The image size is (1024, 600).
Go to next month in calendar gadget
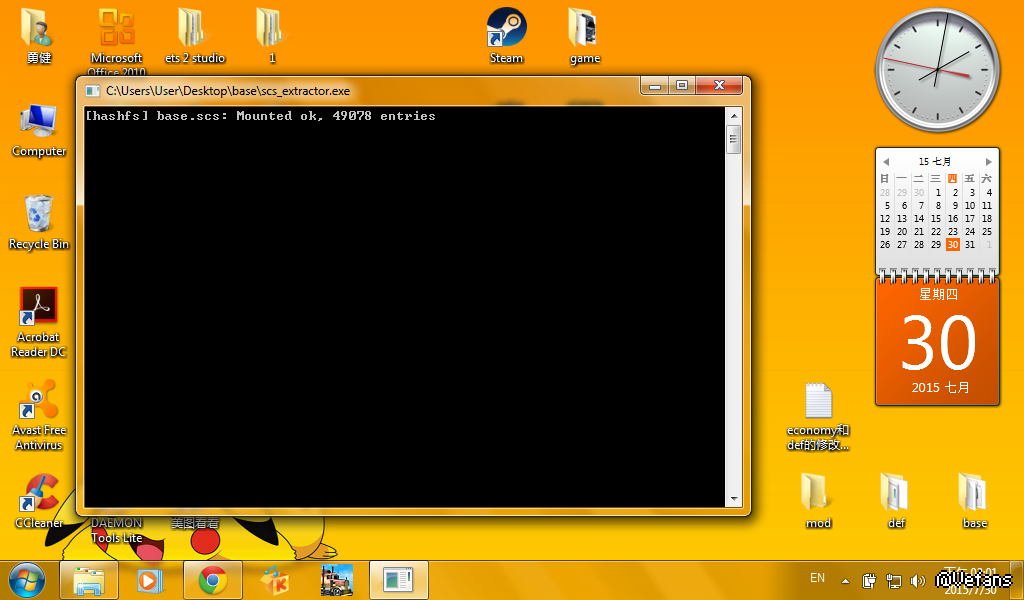click(989, 162)
